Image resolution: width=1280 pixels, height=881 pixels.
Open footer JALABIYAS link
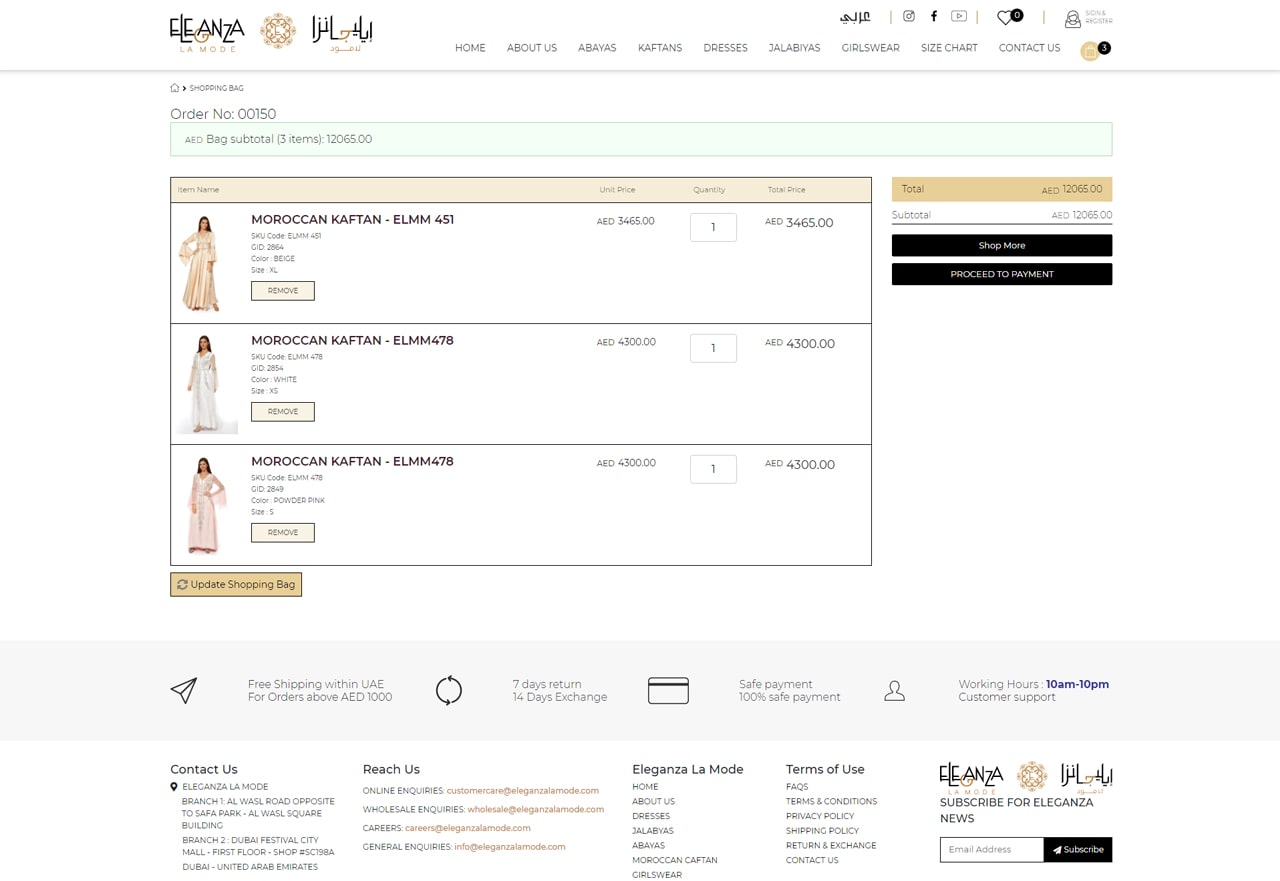click(653, 831)
